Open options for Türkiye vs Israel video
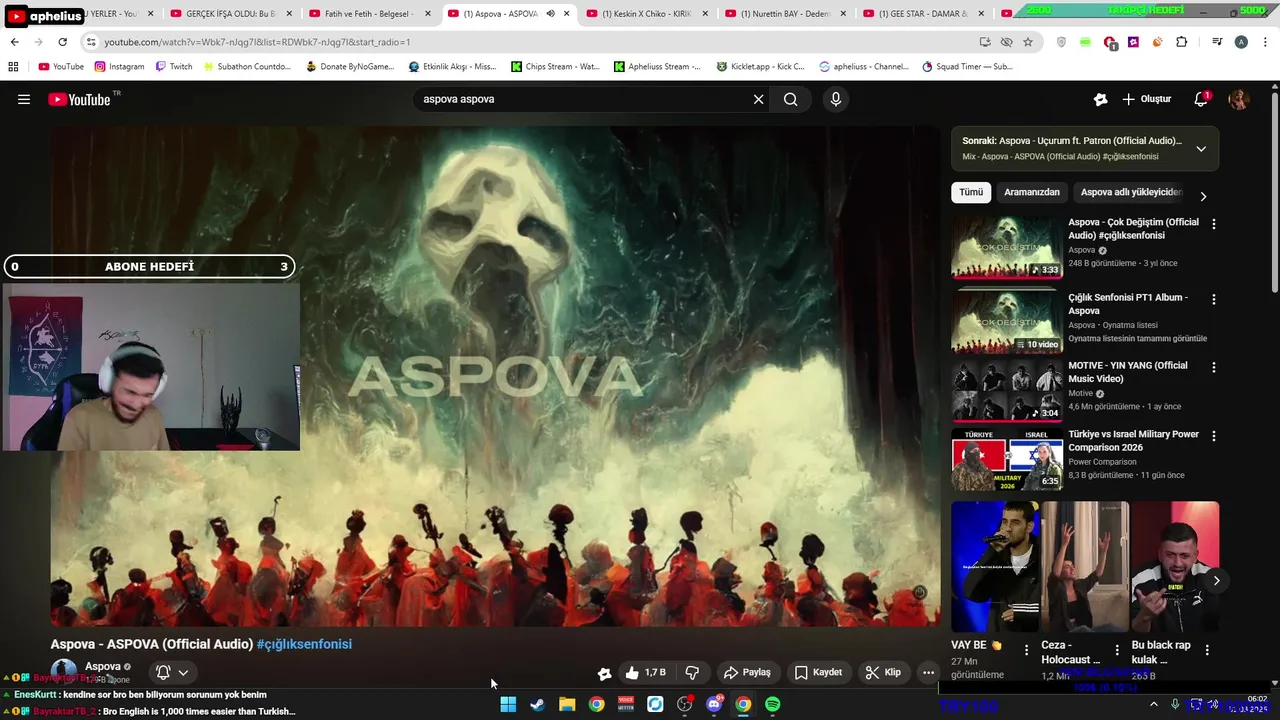The image size is (1280, 720). [x=1214, y=436]
